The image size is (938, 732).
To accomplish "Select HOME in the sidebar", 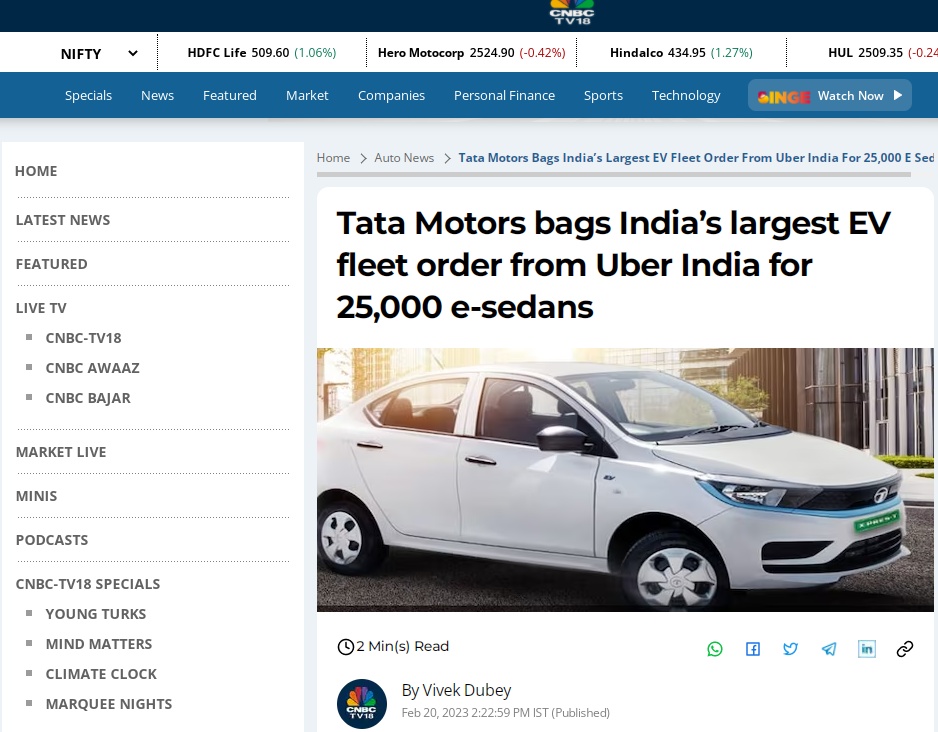I will [x=36, y=171].
